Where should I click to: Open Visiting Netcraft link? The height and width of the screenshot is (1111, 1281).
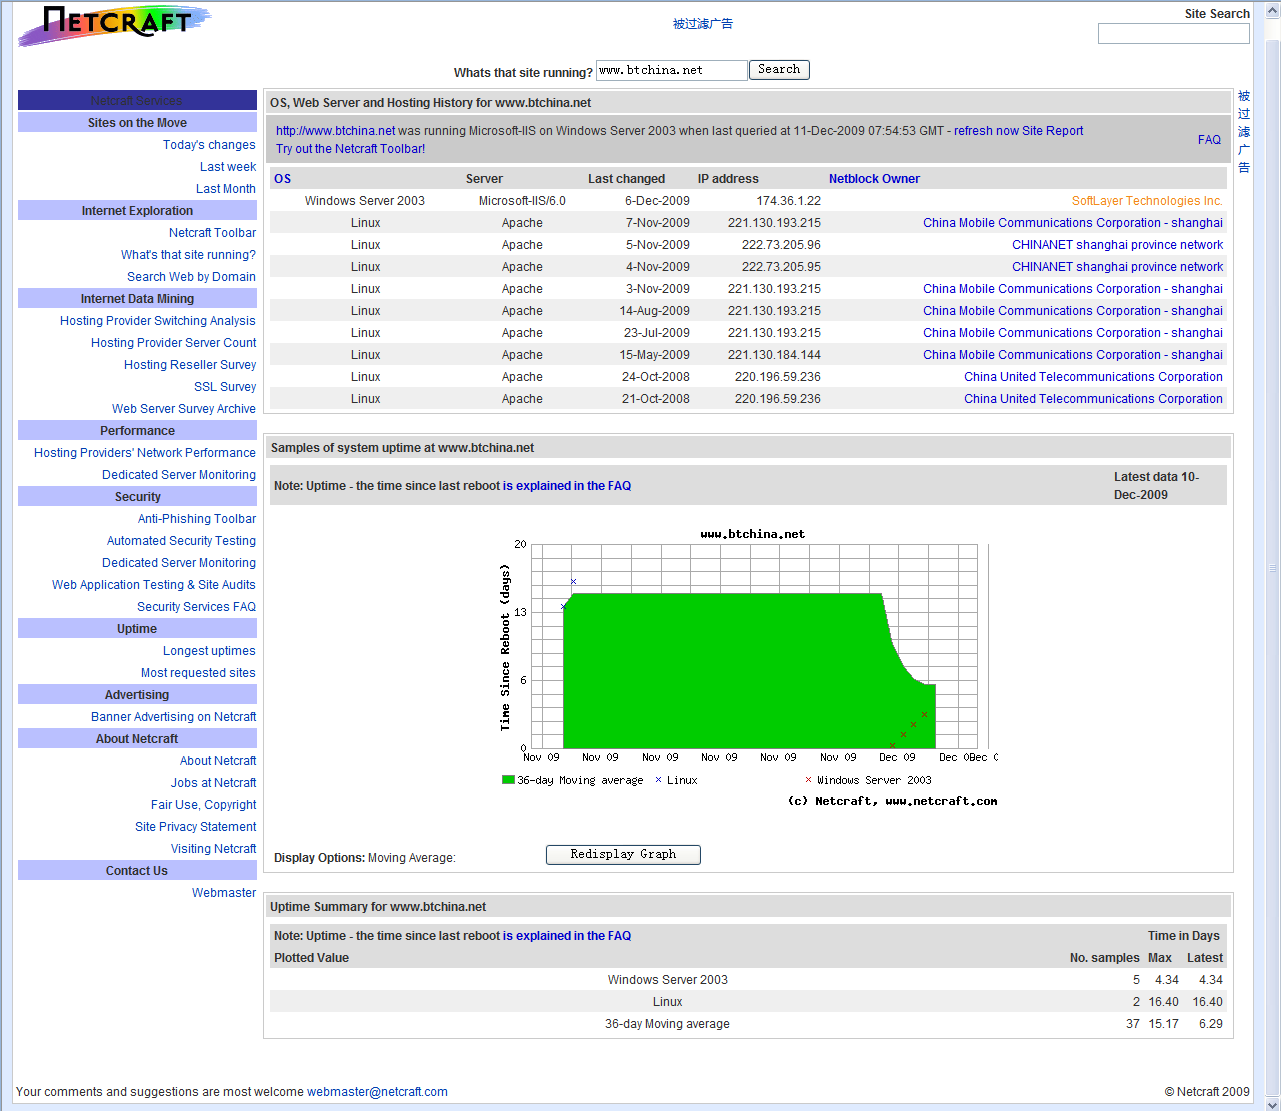213,849
